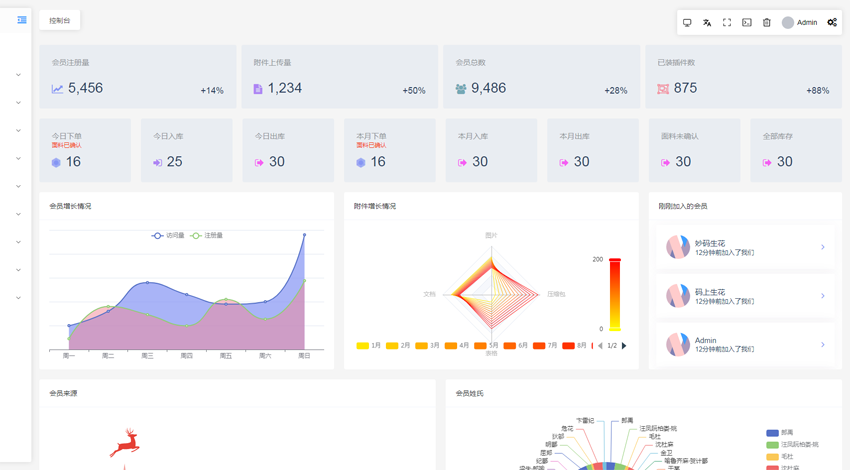Toggle the 注册量 legend series
Image resolution: width=850 pixels, height=470 pixels.
tap(207, 235)
